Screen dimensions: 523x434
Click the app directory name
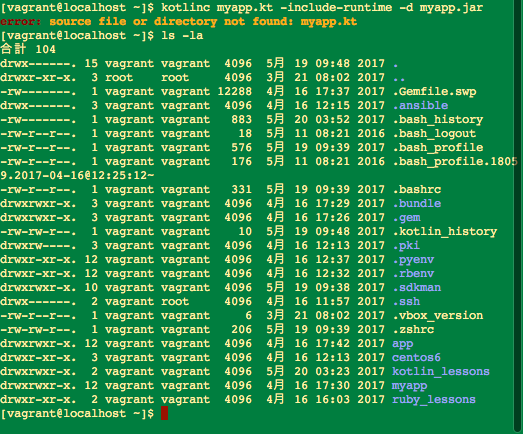[x=403, y=344]
